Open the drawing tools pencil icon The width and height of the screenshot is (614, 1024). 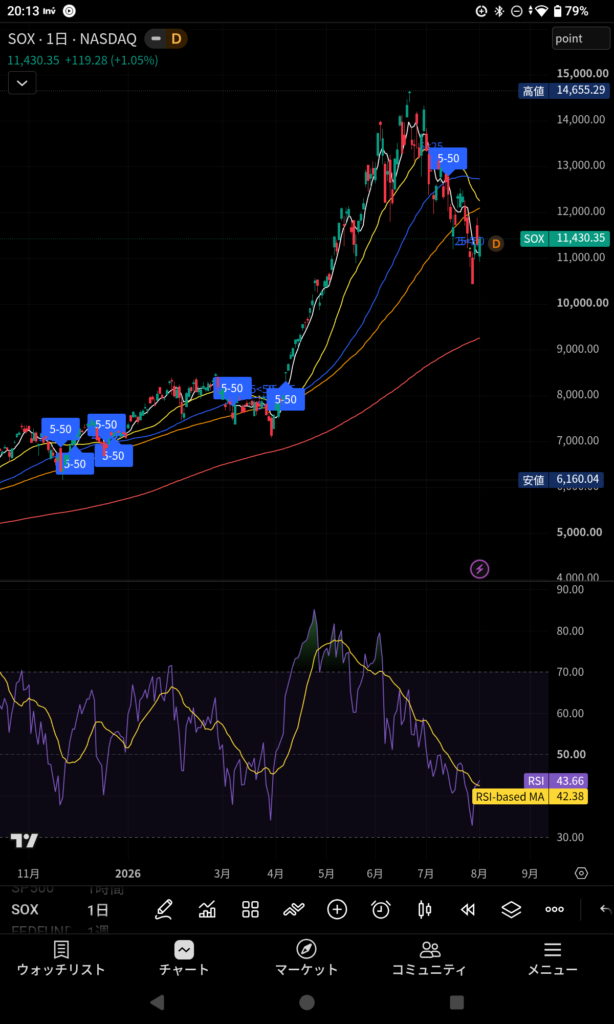pyautogui.click(x=164, y=909)
